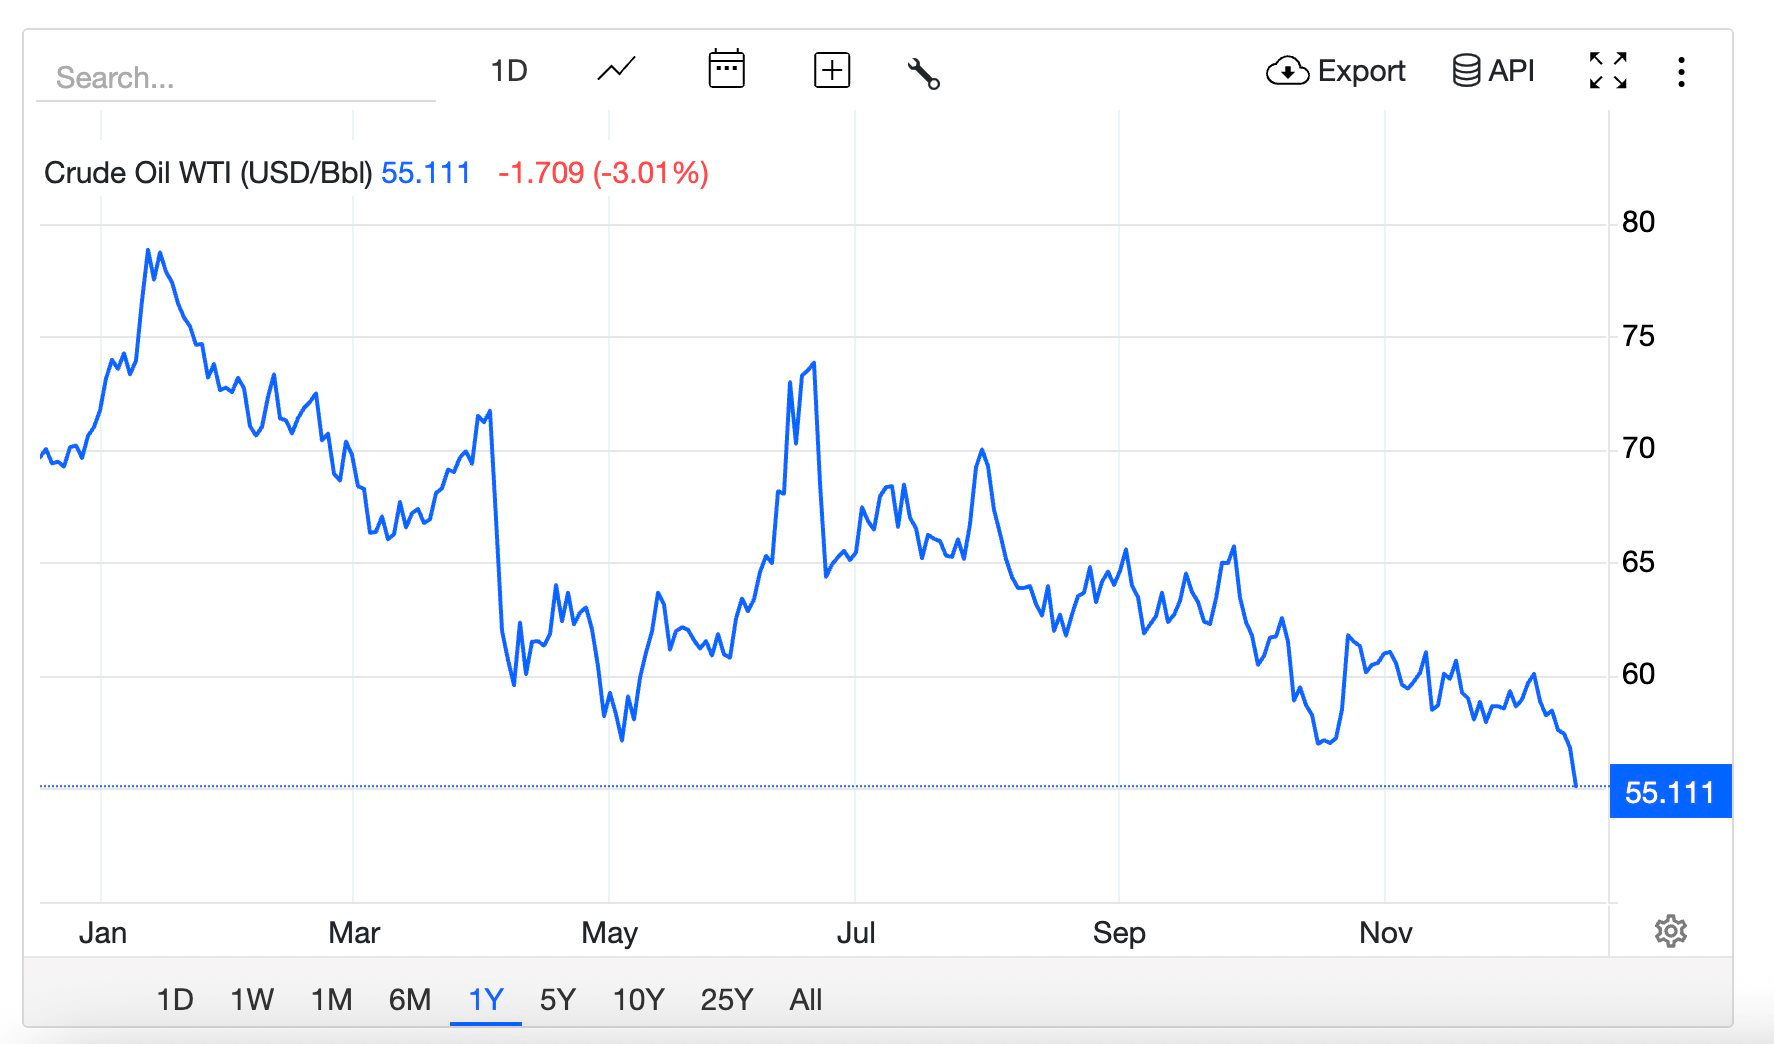Open chart settings via the gear icon
This screenshot has width=1774, height=1044.
[x=1671, y=931]
